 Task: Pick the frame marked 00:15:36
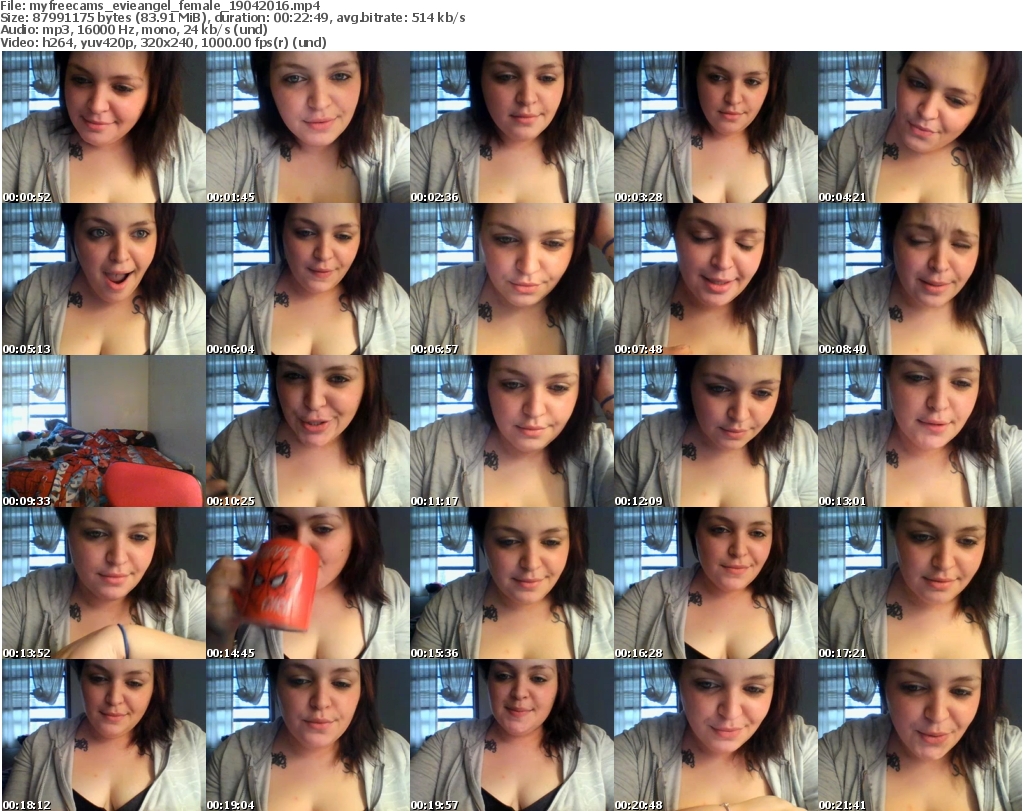511,583
